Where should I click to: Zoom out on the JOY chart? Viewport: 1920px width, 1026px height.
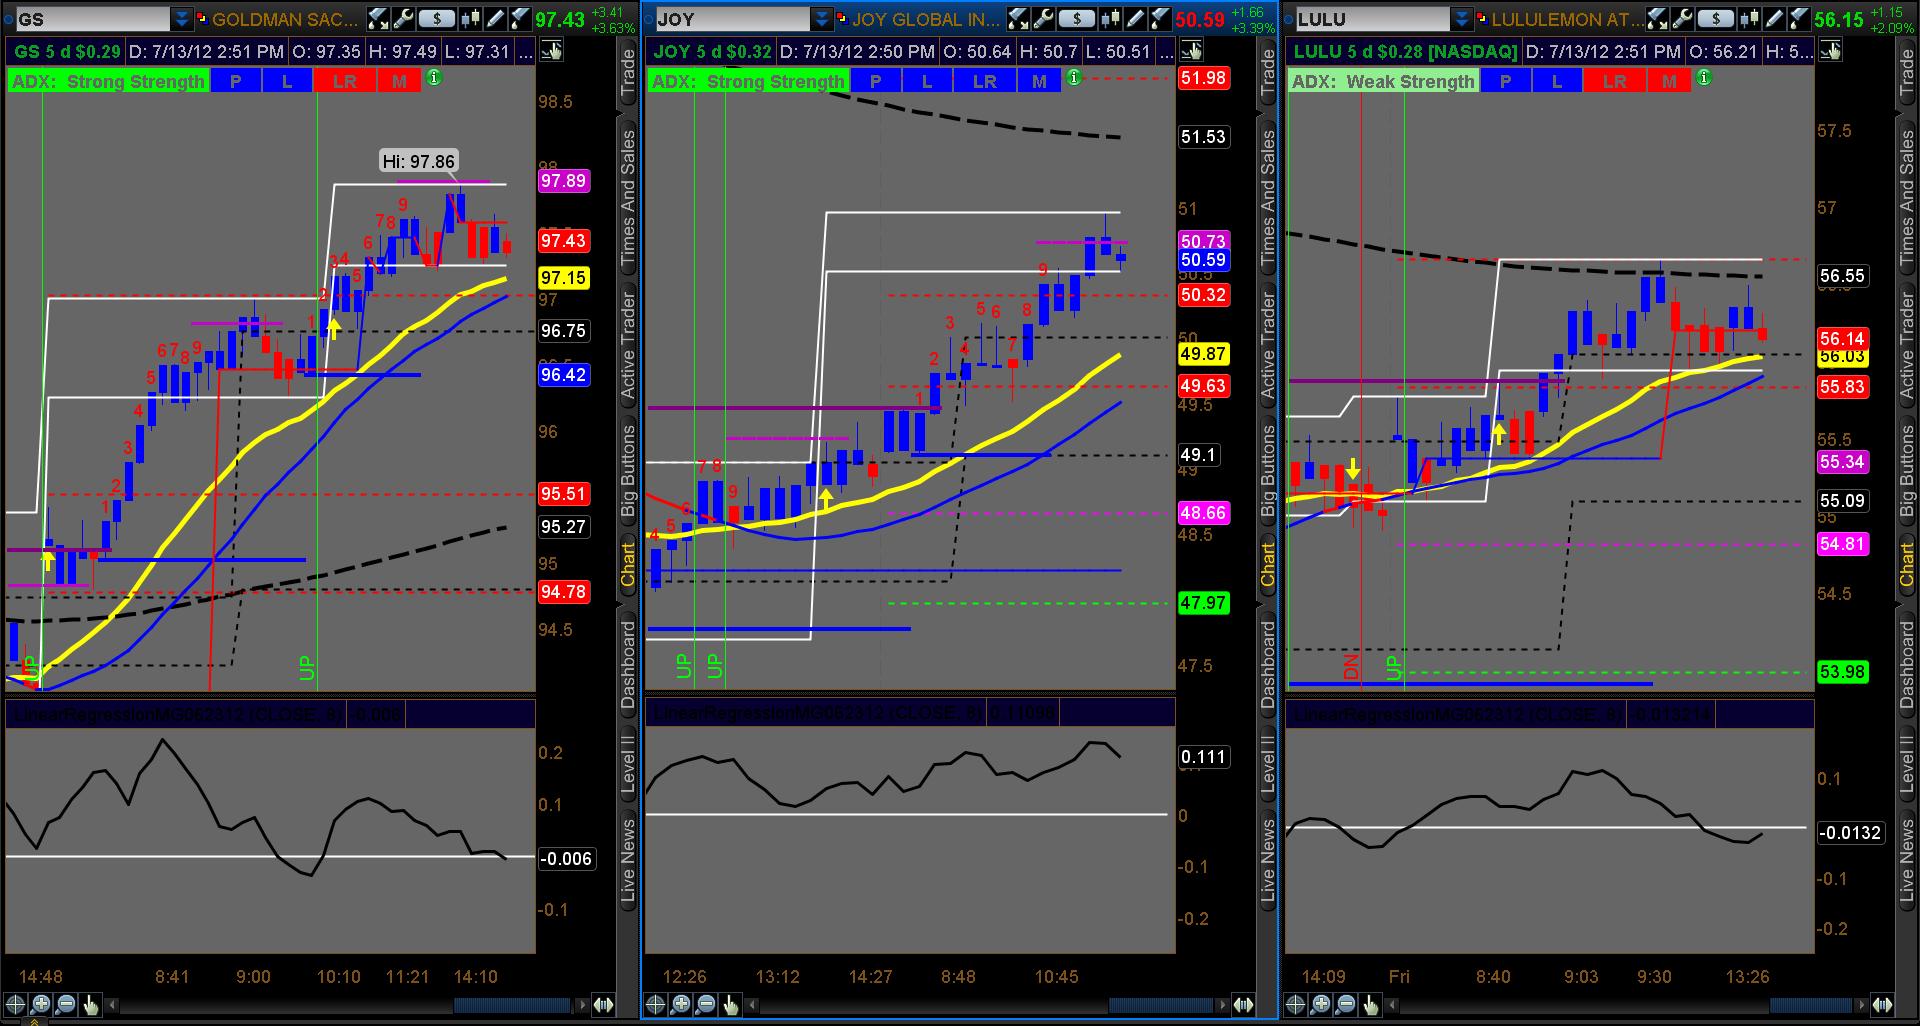pos(706,1005)
